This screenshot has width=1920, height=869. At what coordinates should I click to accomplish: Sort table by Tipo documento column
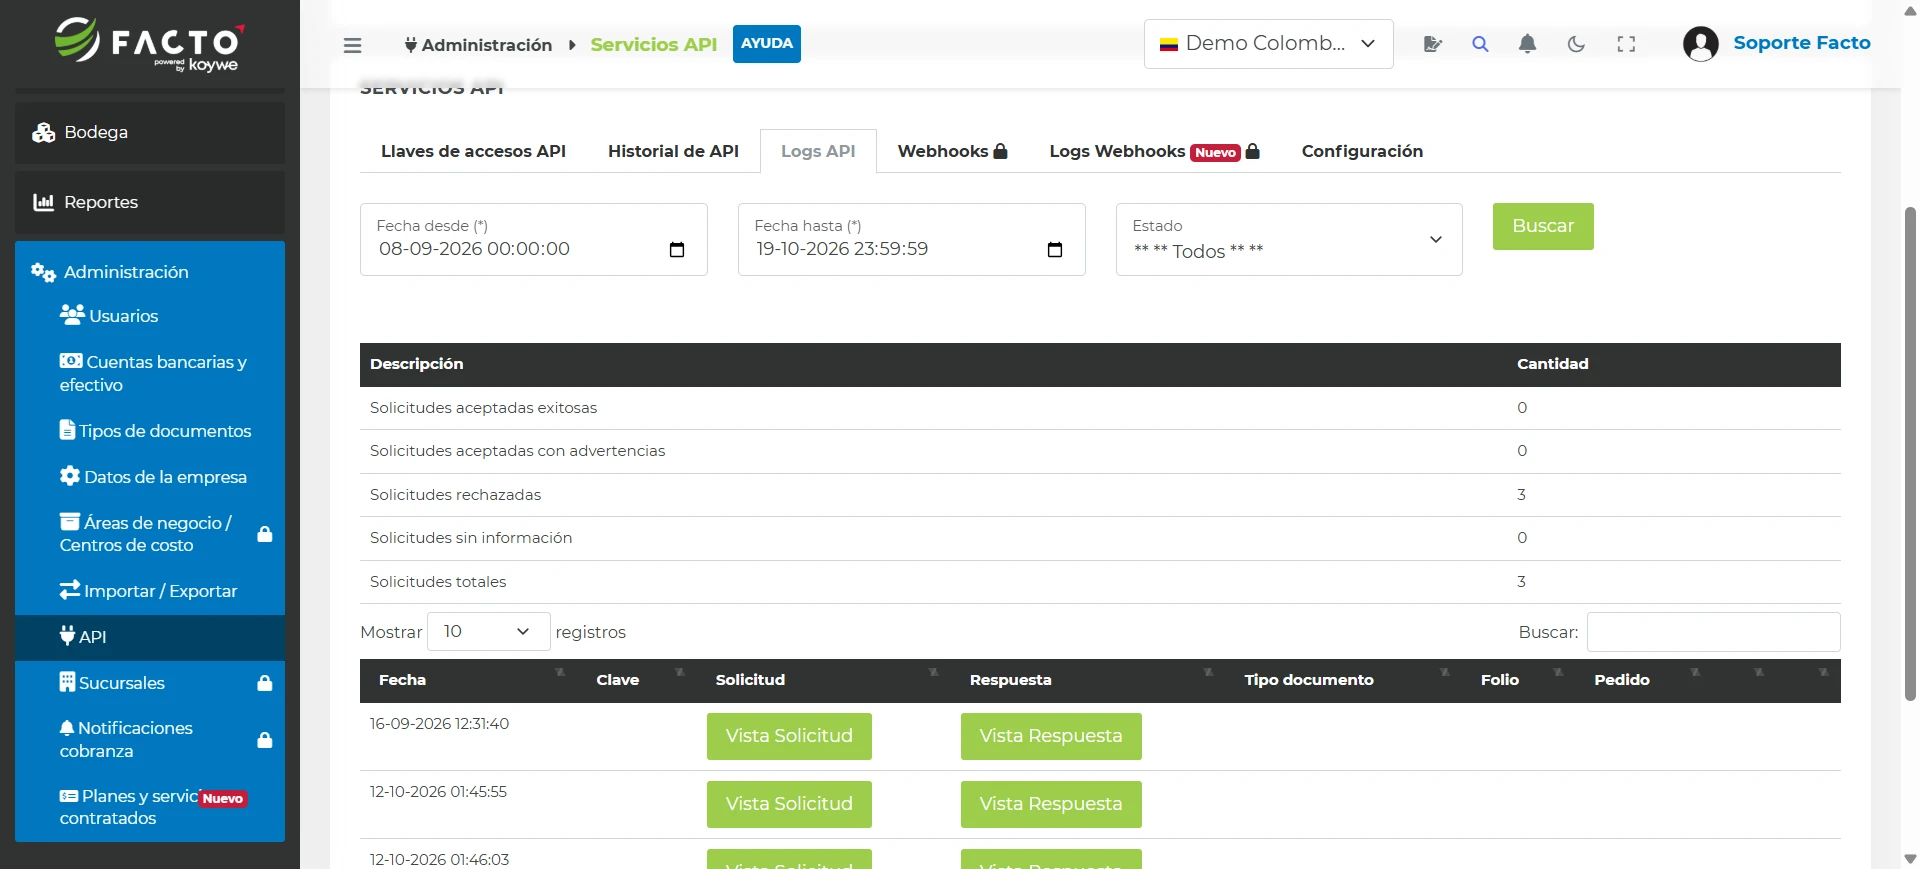1345,680
